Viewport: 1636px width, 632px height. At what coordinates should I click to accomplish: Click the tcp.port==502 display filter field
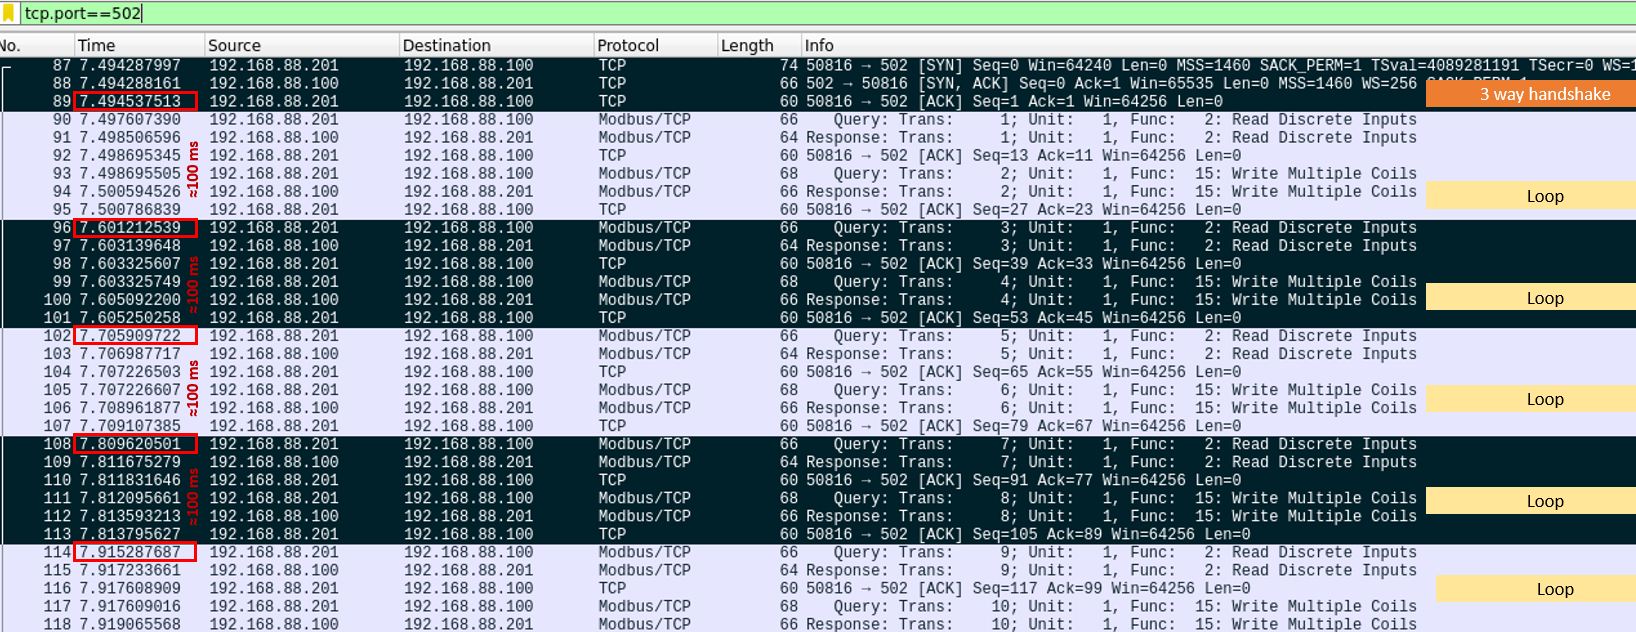tap(827, 13)
